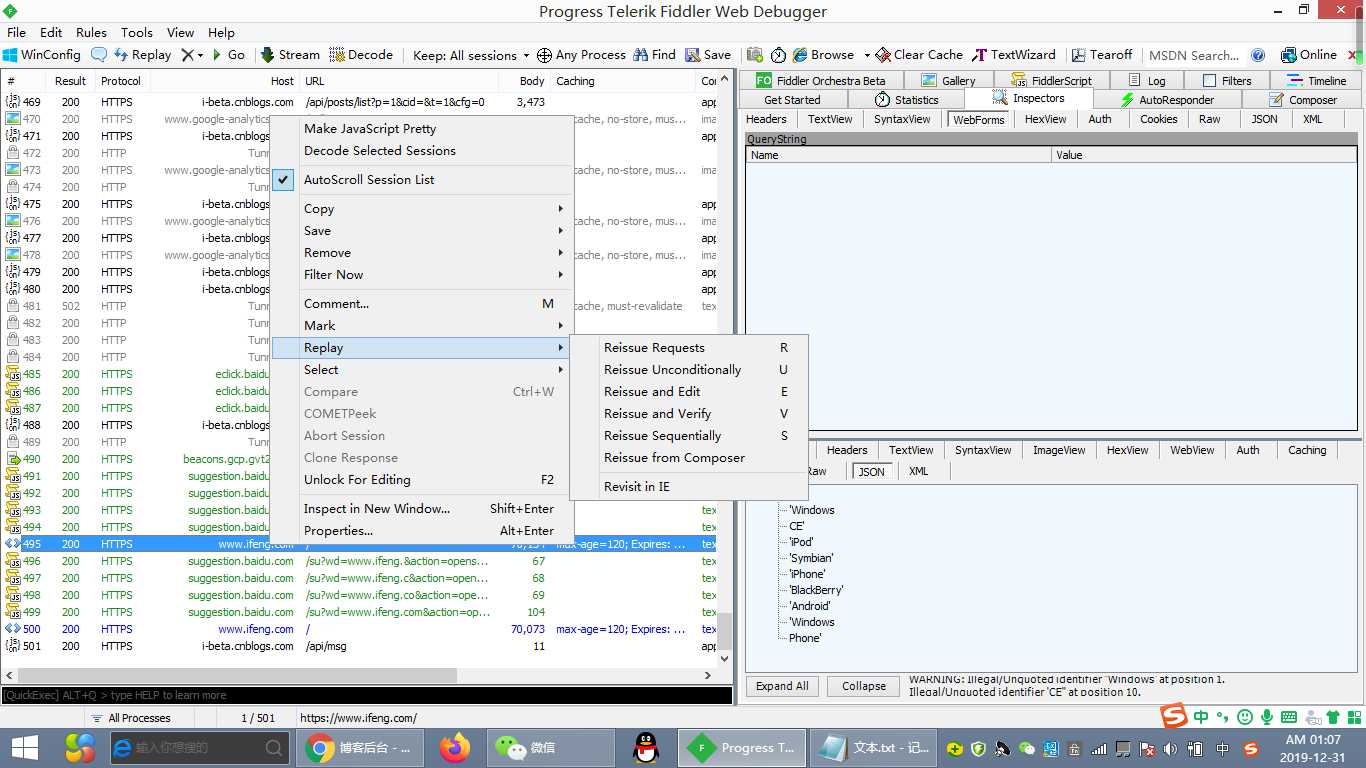1366x768 pixels.
Task: Open the AutoResponder tab
Action: point(1167,100)
